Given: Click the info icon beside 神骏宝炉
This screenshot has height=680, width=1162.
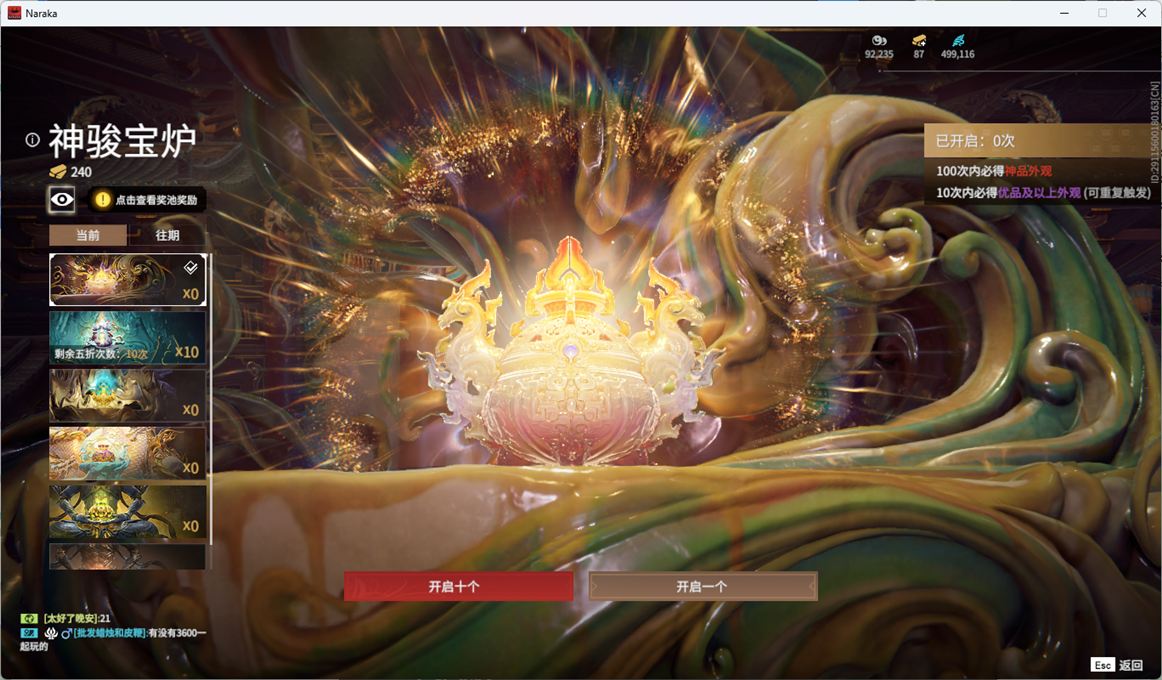Looking at the screenshot, I should coord(32,139).
